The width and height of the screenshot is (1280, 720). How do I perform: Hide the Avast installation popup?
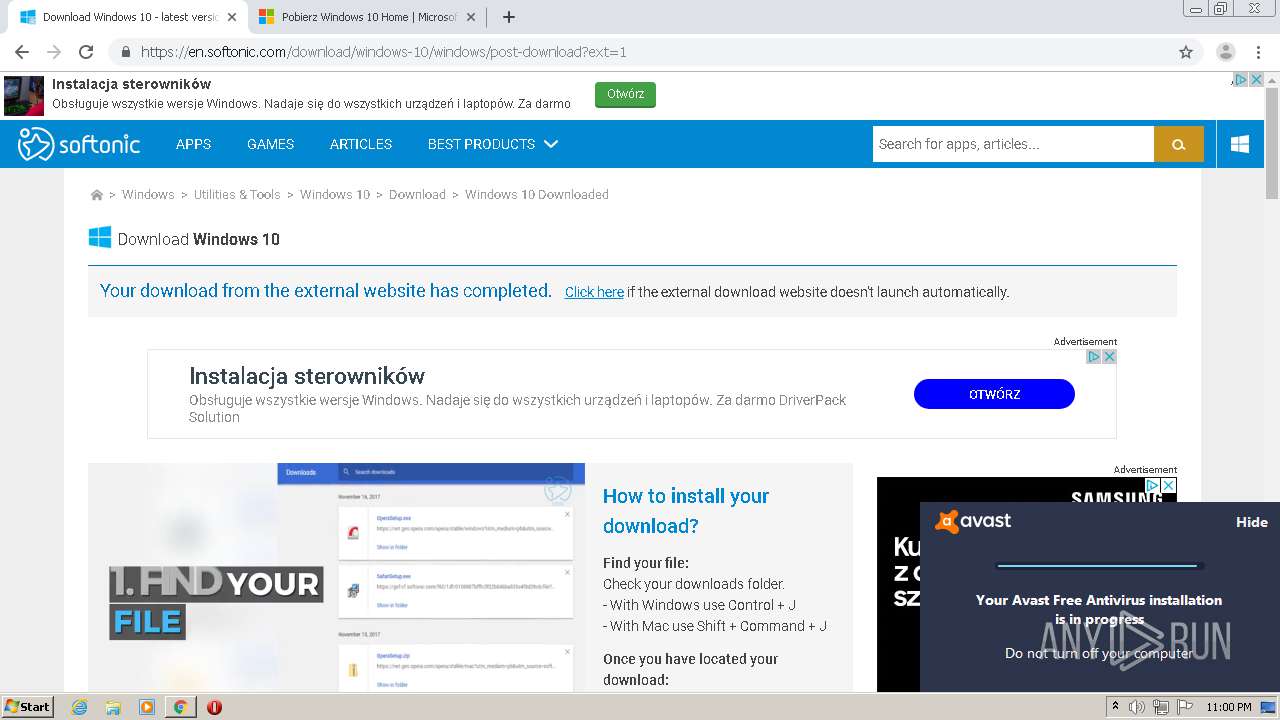1251,522
